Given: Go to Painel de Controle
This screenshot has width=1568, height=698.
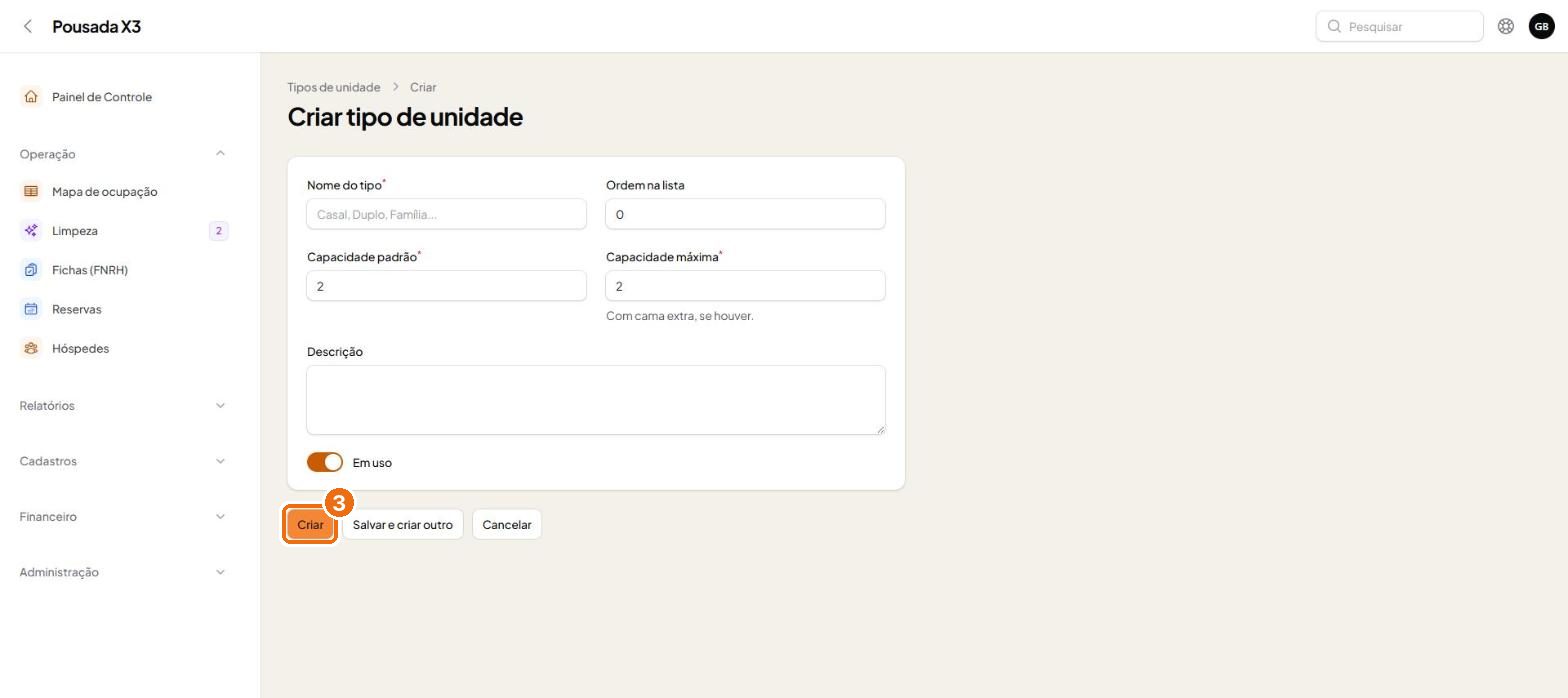Looking at the screenshot, I should pos(124,97).
